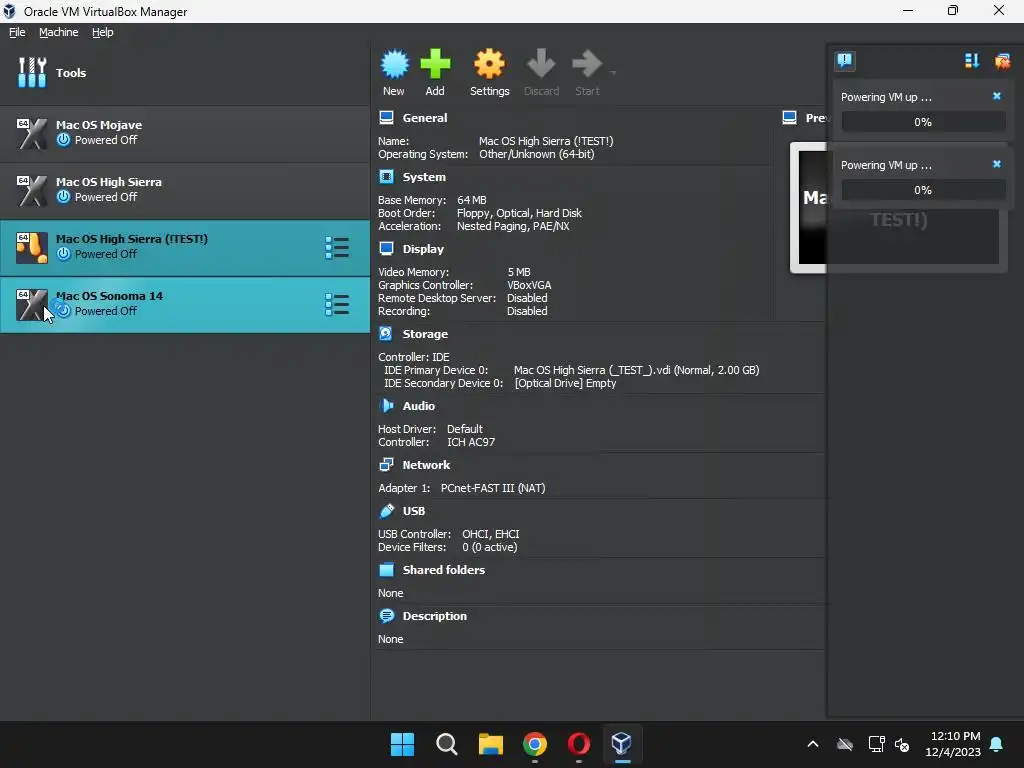
Task: Click the Base Memory 64 MB value
Action: coord(472,200)
